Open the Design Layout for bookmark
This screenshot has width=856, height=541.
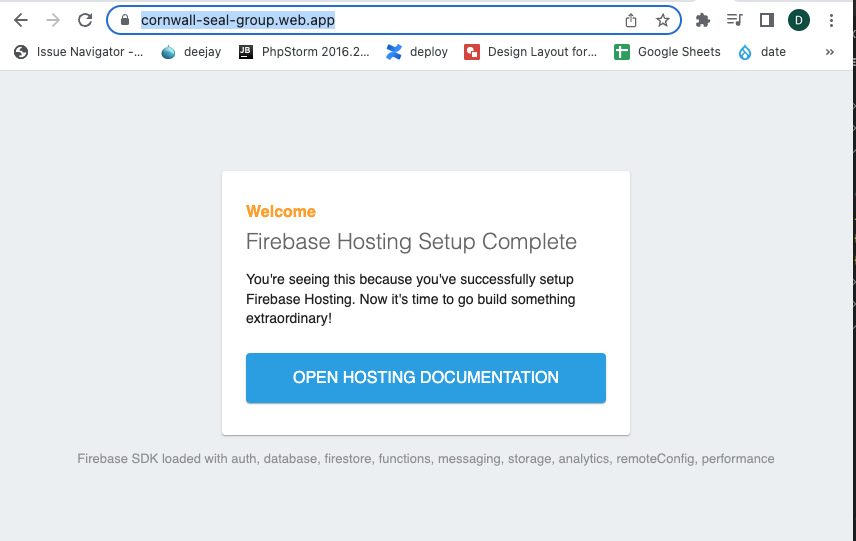click(531, 52)
